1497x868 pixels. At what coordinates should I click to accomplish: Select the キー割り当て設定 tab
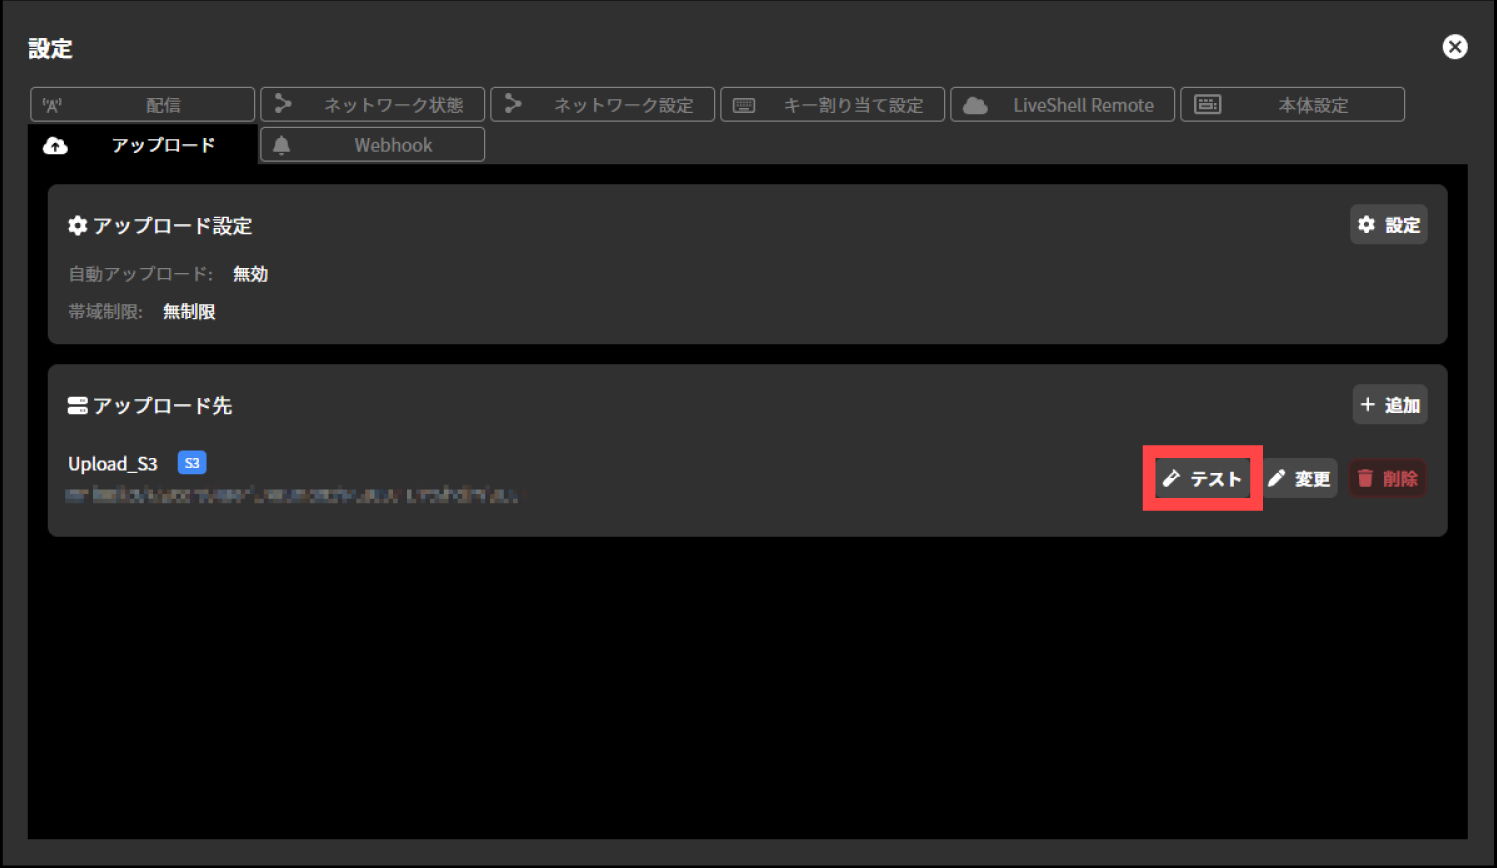click(x=833, y=105)
